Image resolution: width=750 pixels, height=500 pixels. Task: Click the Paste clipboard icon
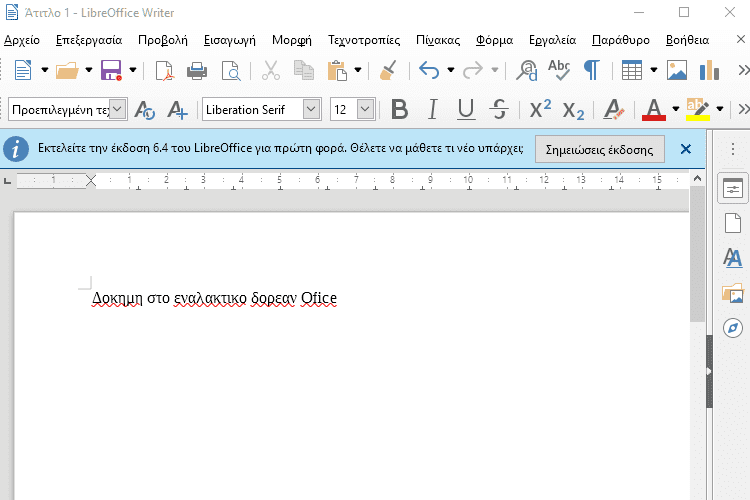[x=337, y=70]
